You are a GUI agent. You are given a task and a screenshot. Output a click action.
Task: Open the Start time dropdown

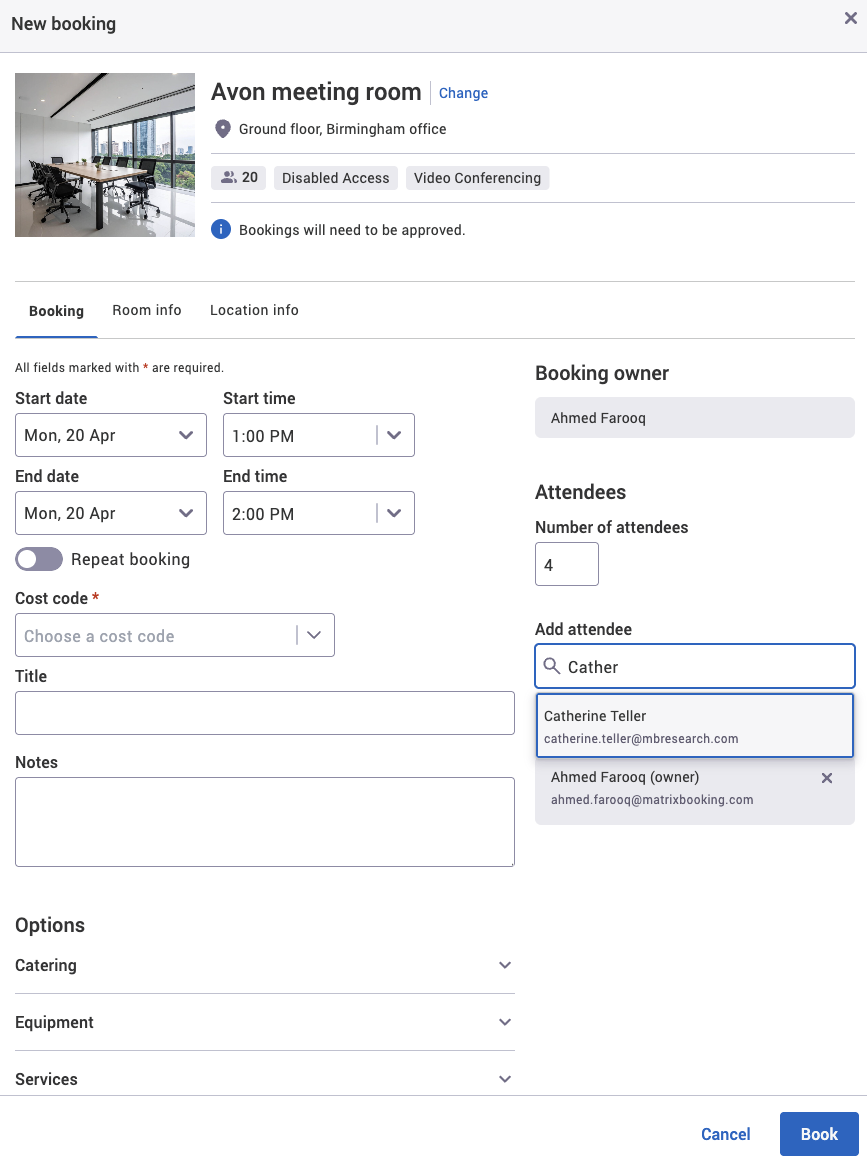319,435
